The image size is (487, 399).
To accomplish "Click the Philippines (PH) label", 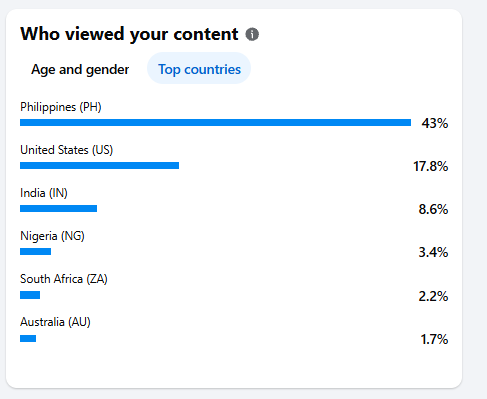I will pos(61,107).
